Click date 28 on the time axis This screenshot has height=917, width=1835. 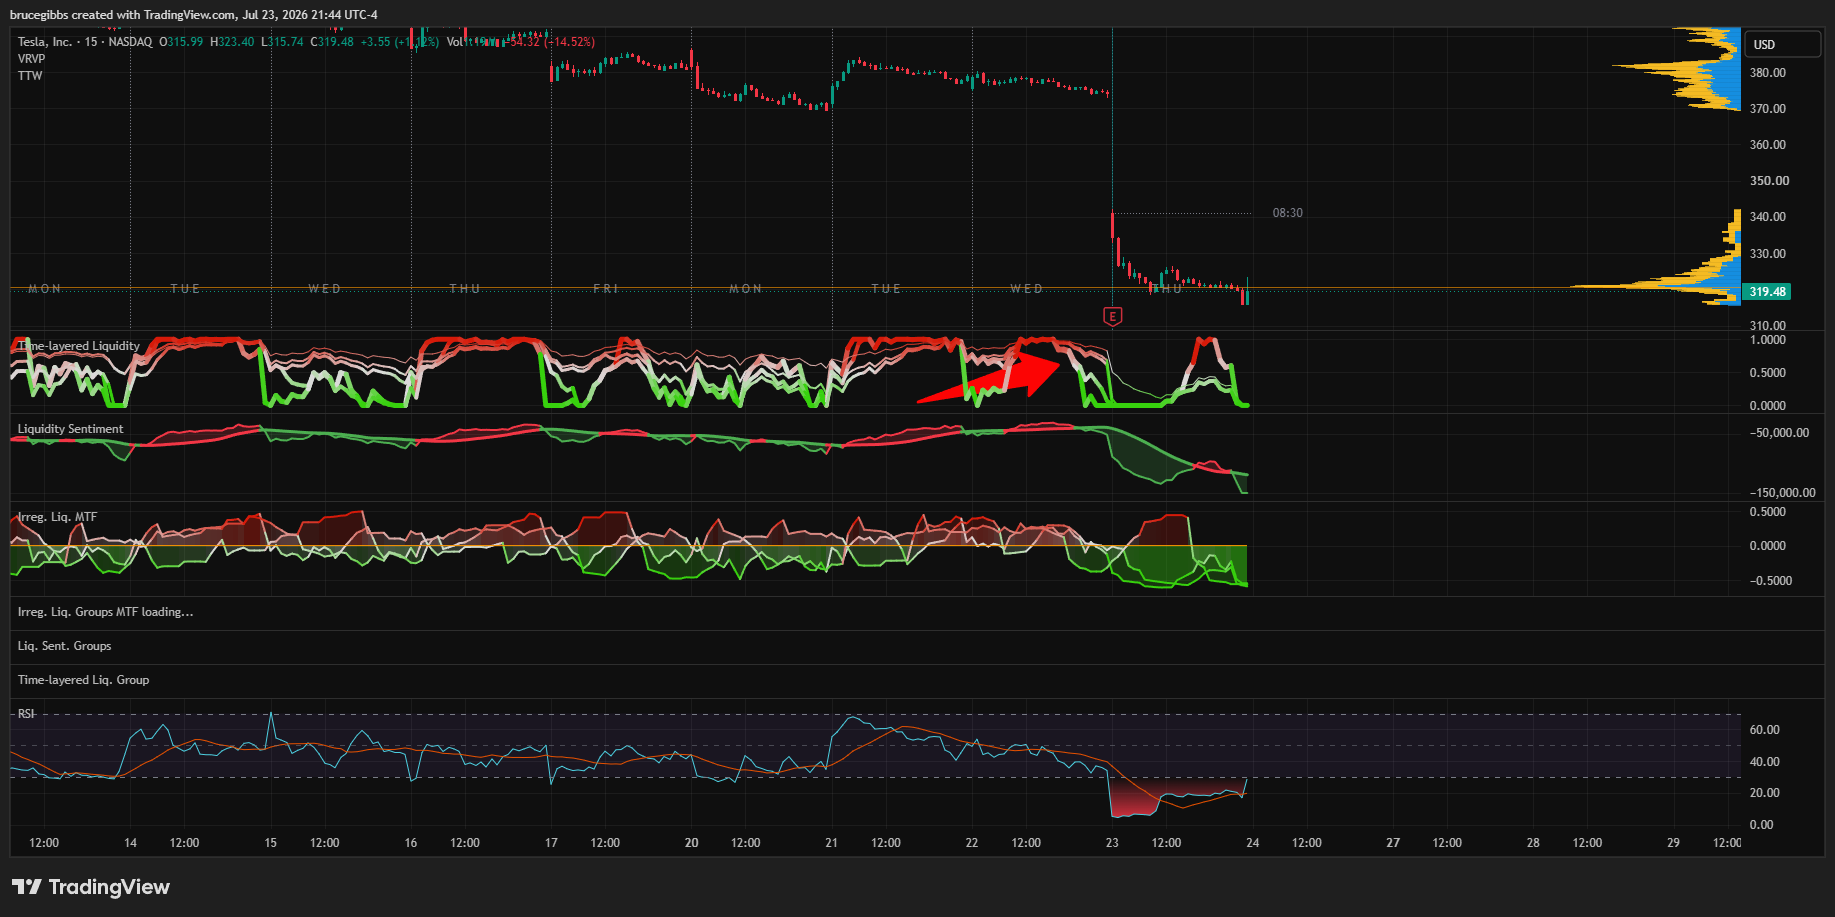[1533, 843]
